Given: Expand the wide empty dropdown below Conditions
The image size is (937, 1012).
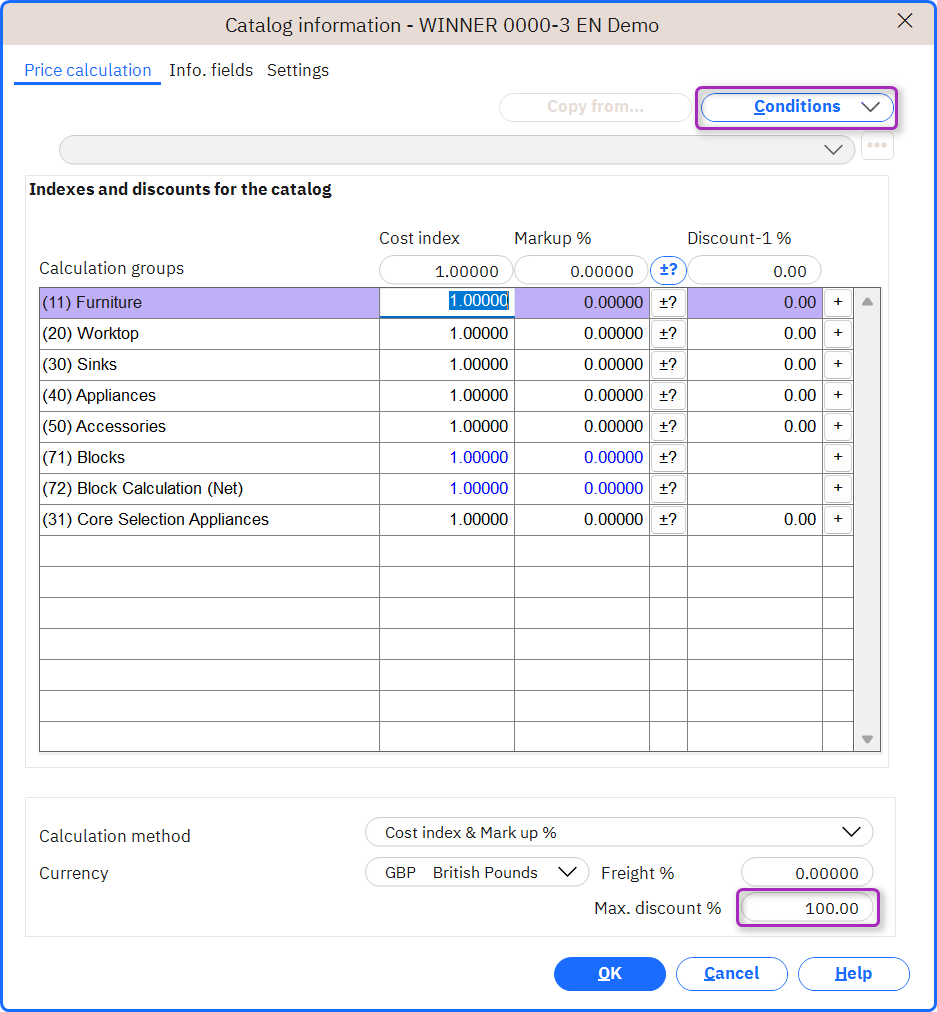Looking at the screenshot, I should (x=457, y=150).
